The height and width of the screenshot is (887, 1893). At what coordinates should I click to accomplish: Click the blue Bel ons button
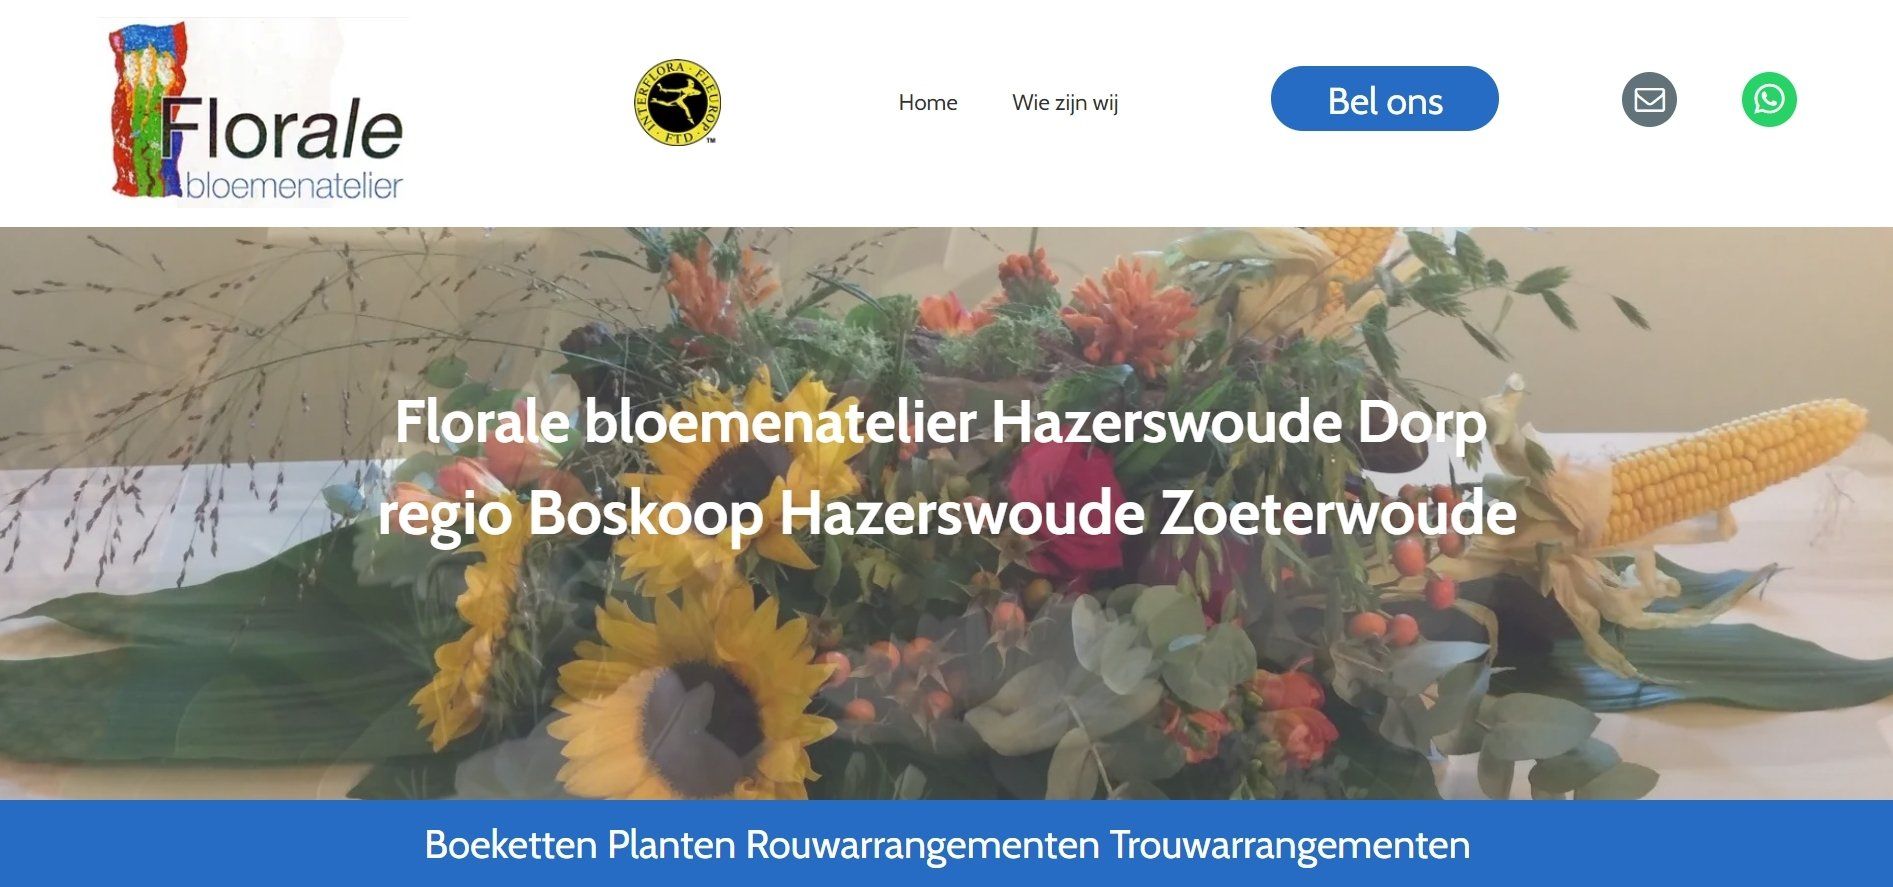click(1384, 99)
